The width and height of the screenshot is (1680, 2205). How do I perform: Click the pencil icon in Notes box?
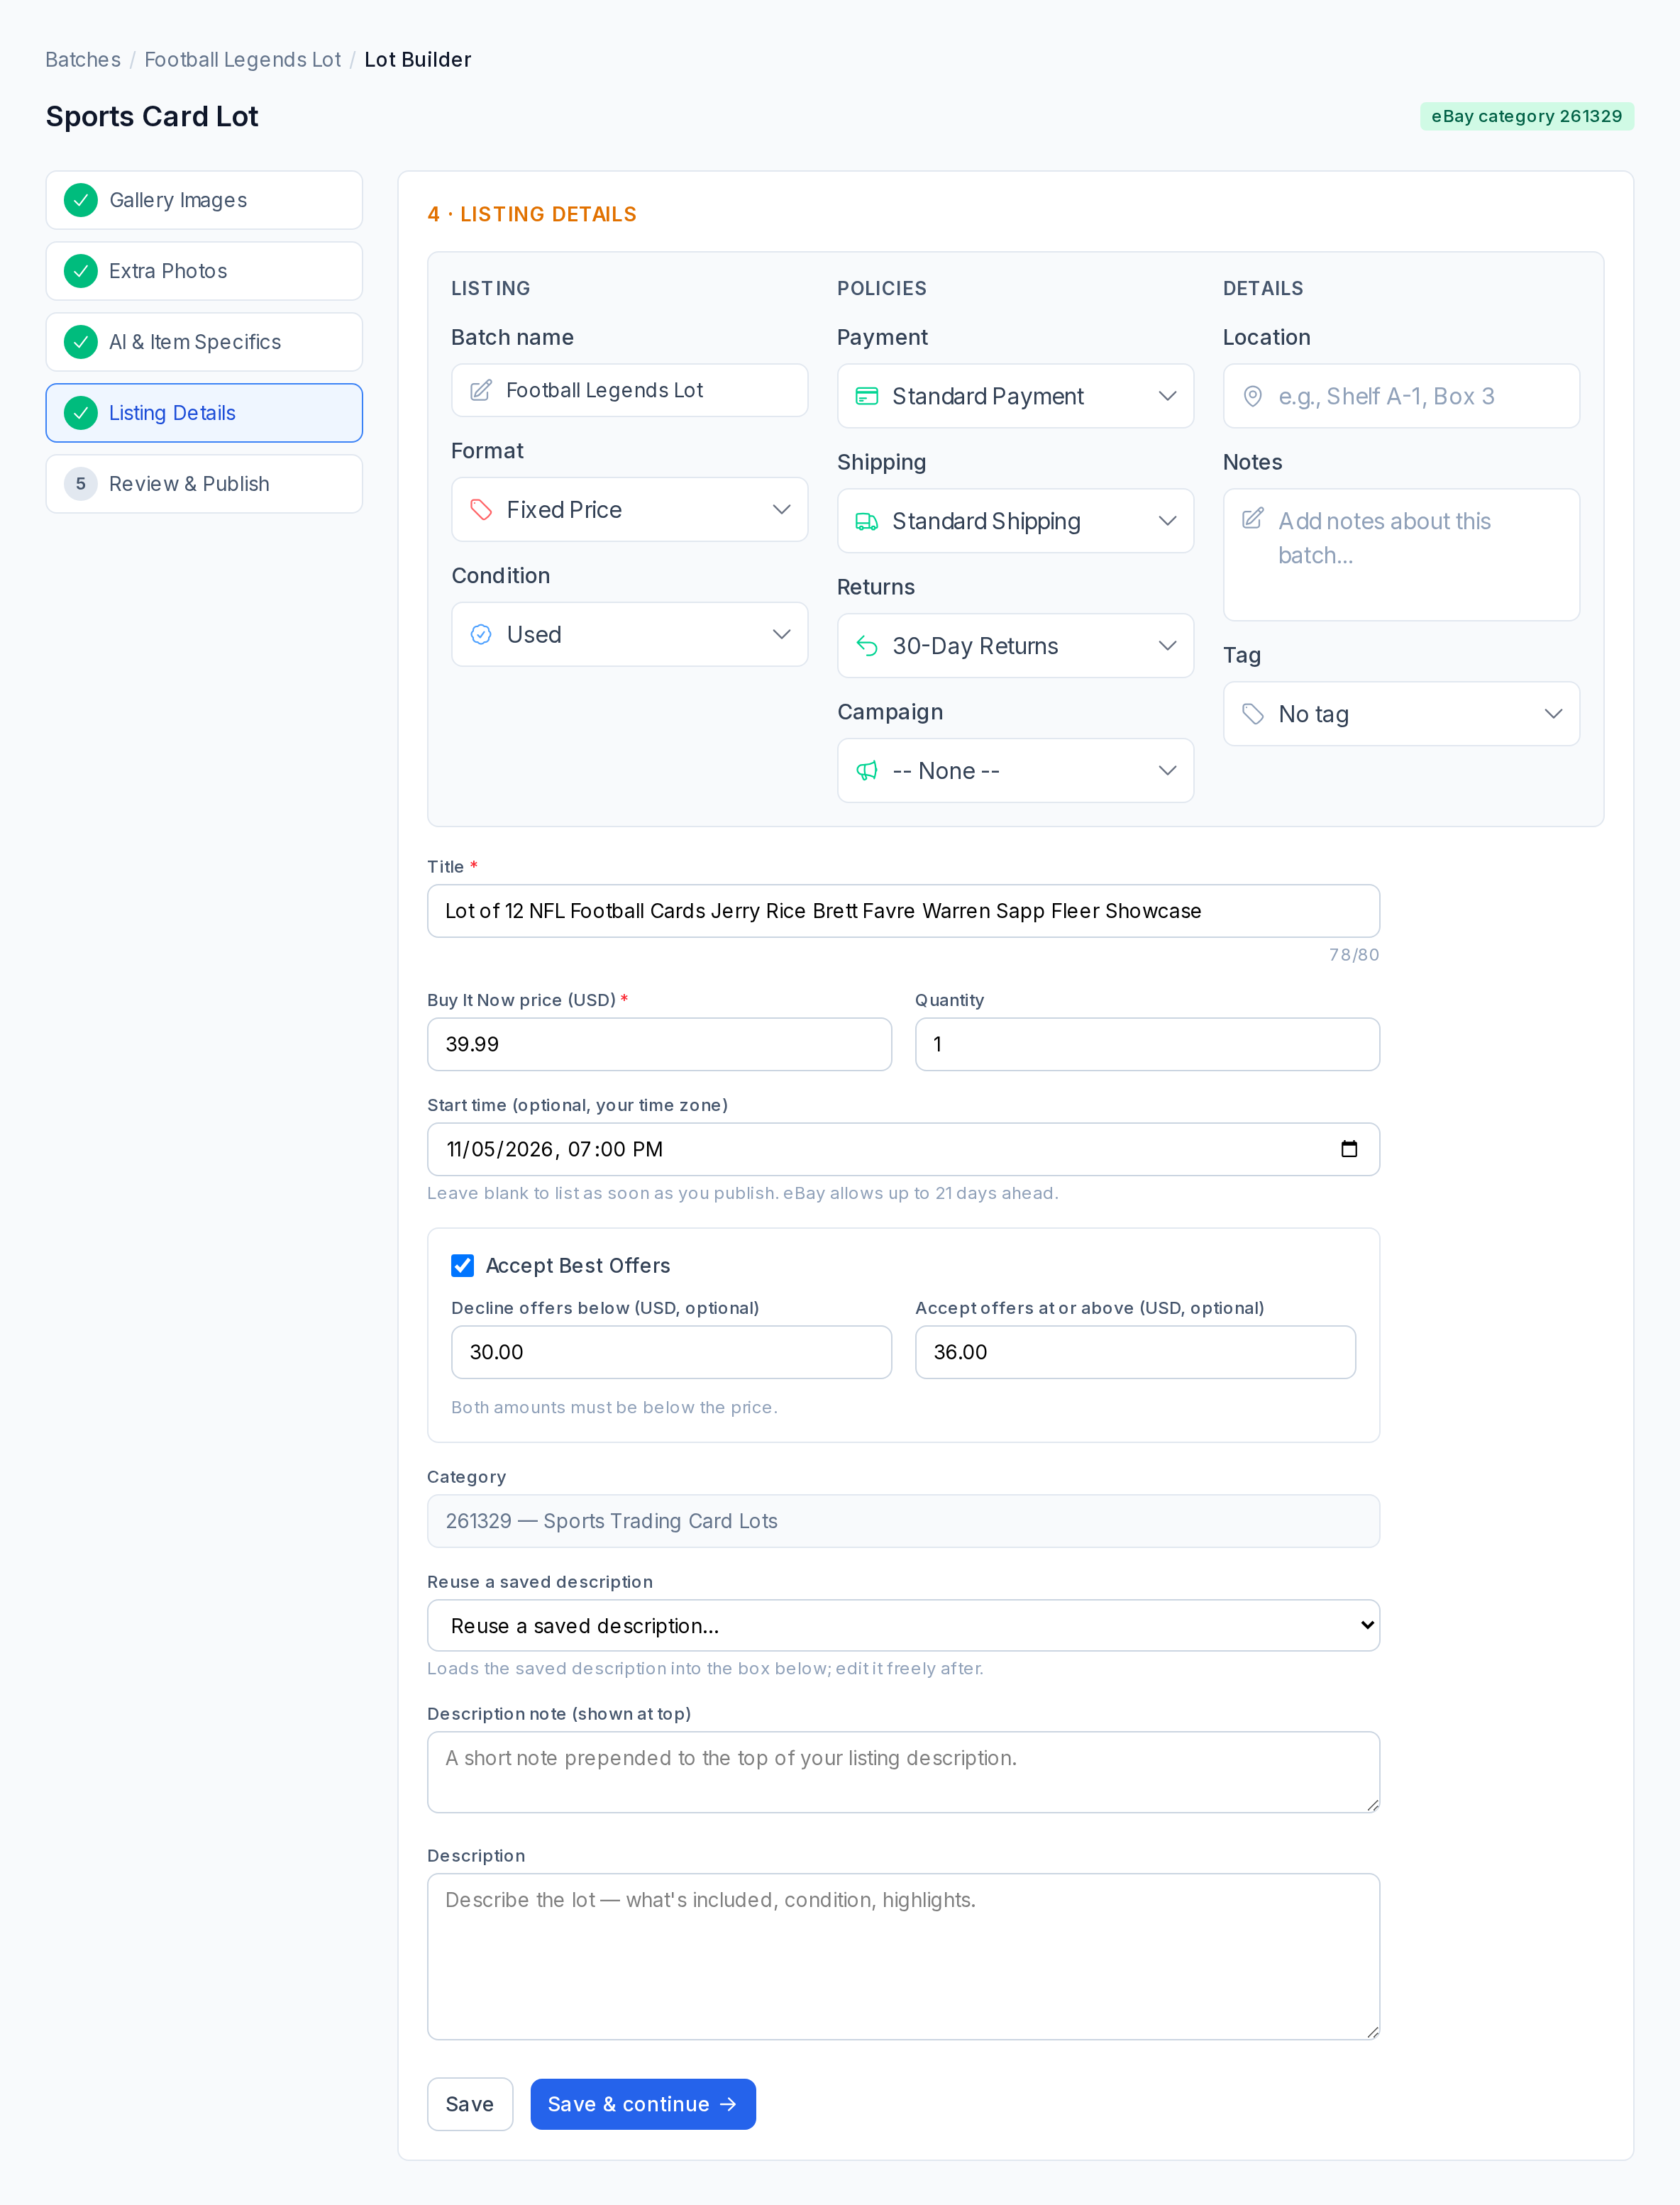[1253, 518]
